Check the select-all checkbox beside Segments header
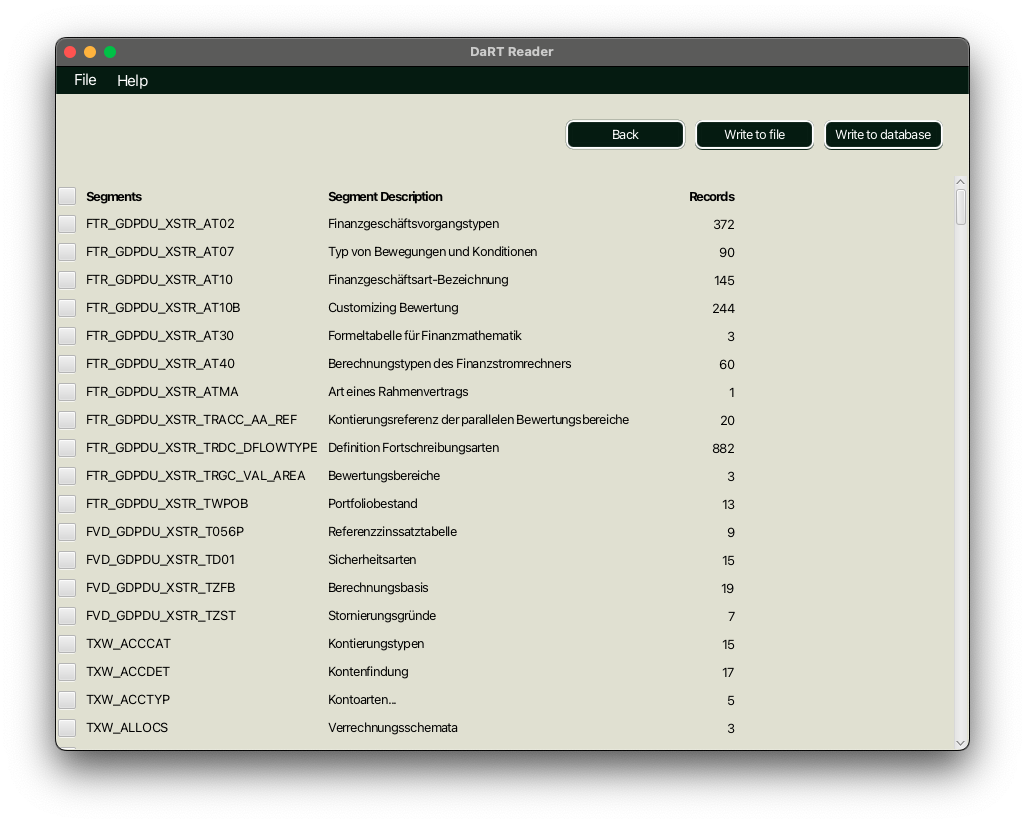The image size is (1025, 824). click(x=67, y=196)
